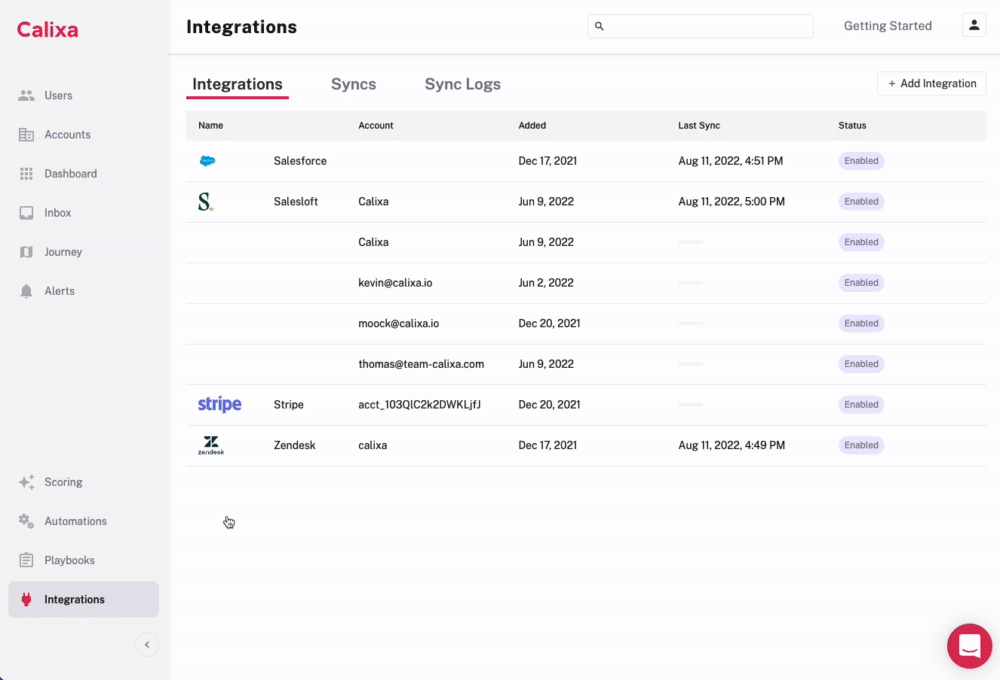
Task: Click the Account column header
Action: click(x=376, y=126)
